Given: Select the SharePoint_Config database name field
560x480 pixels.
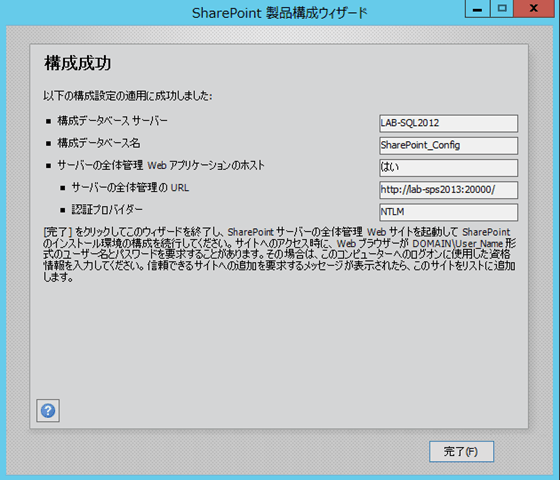Looking at the screenshot, I should pyautogui.click(x=449, y=145).
